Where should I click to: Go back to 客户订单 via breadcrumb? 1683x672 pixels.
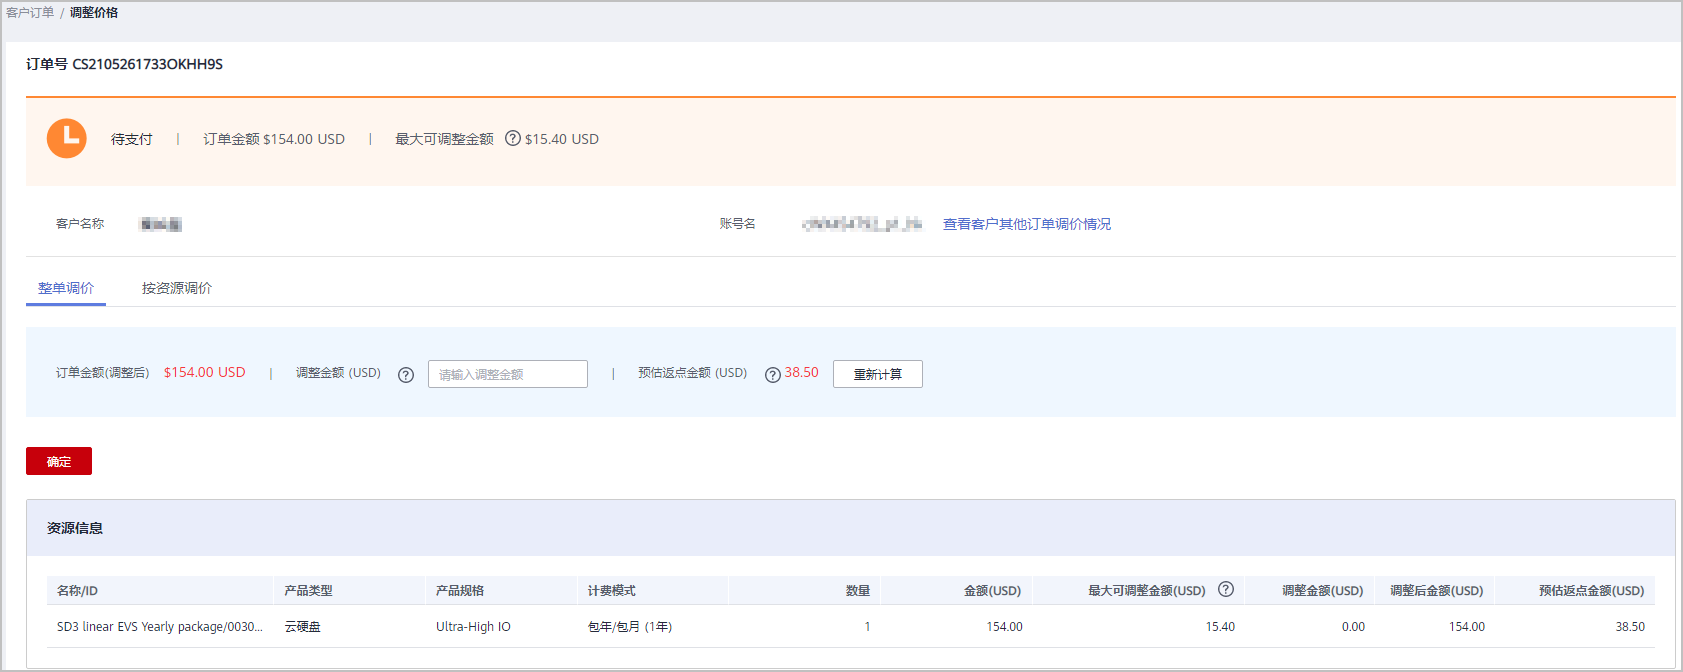point(30,13)
